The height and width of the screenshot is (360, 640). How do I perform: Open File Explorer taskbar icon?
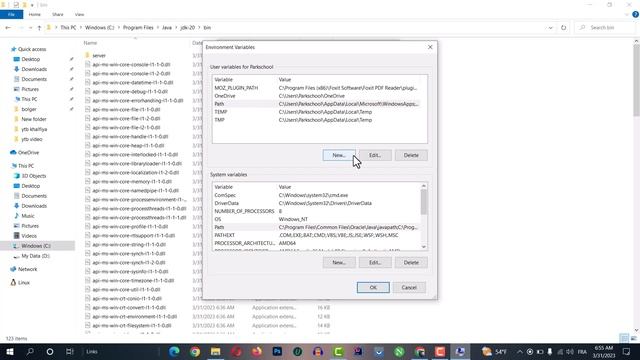pos(216,351)
